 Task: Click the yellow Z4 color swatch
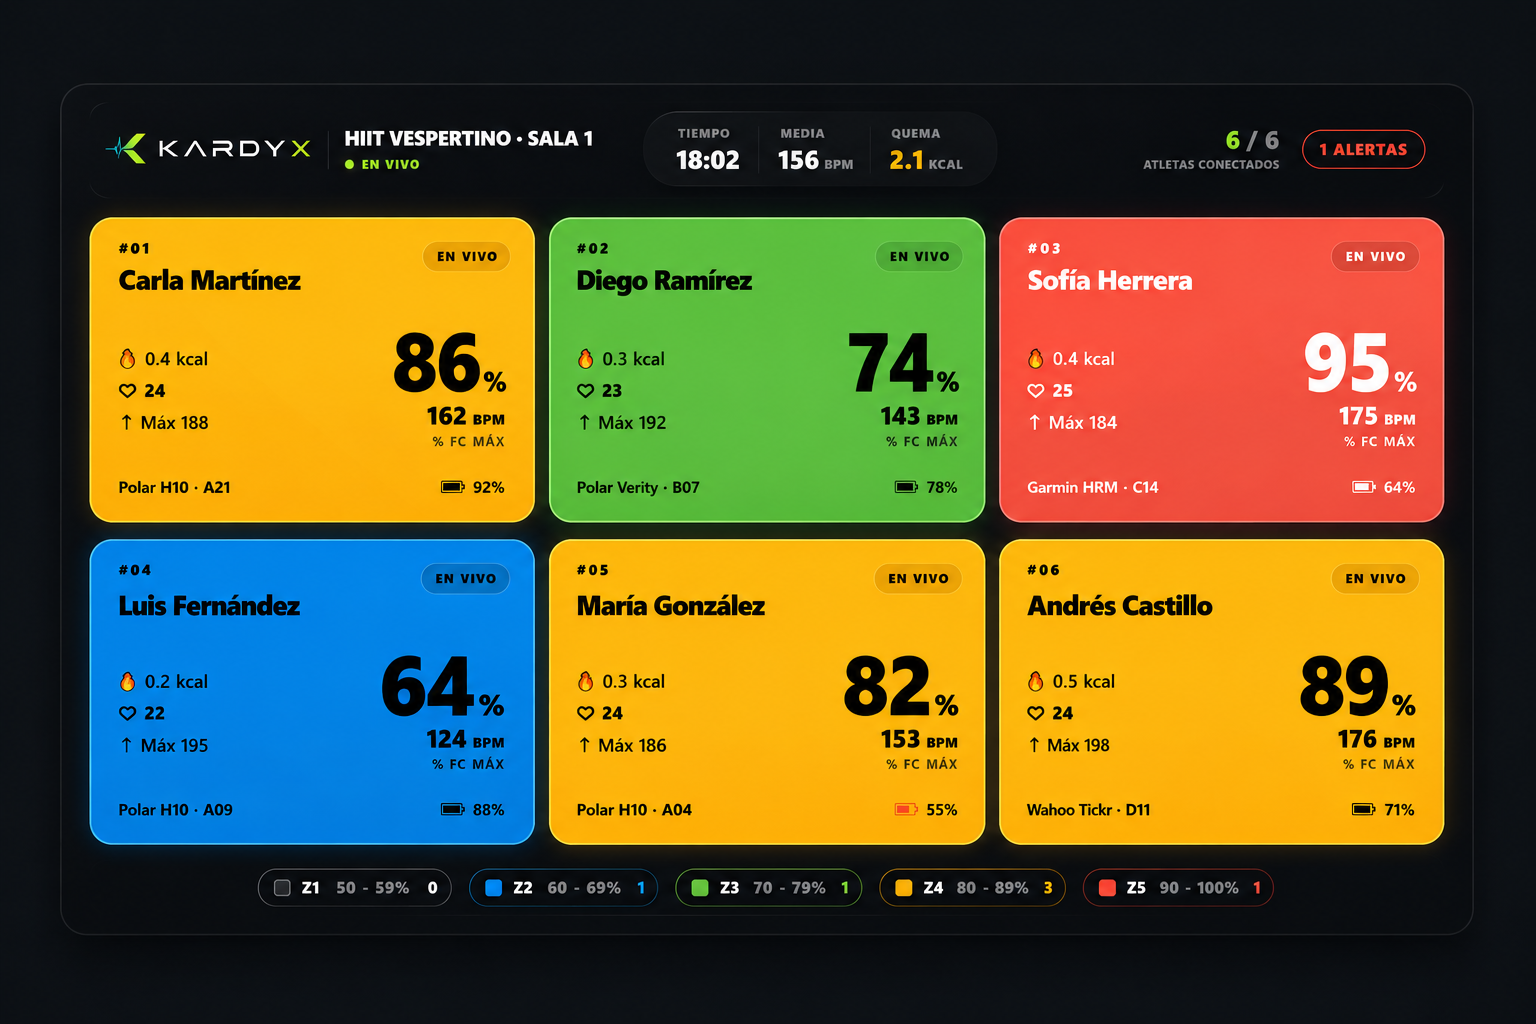(x=904, y=888)
